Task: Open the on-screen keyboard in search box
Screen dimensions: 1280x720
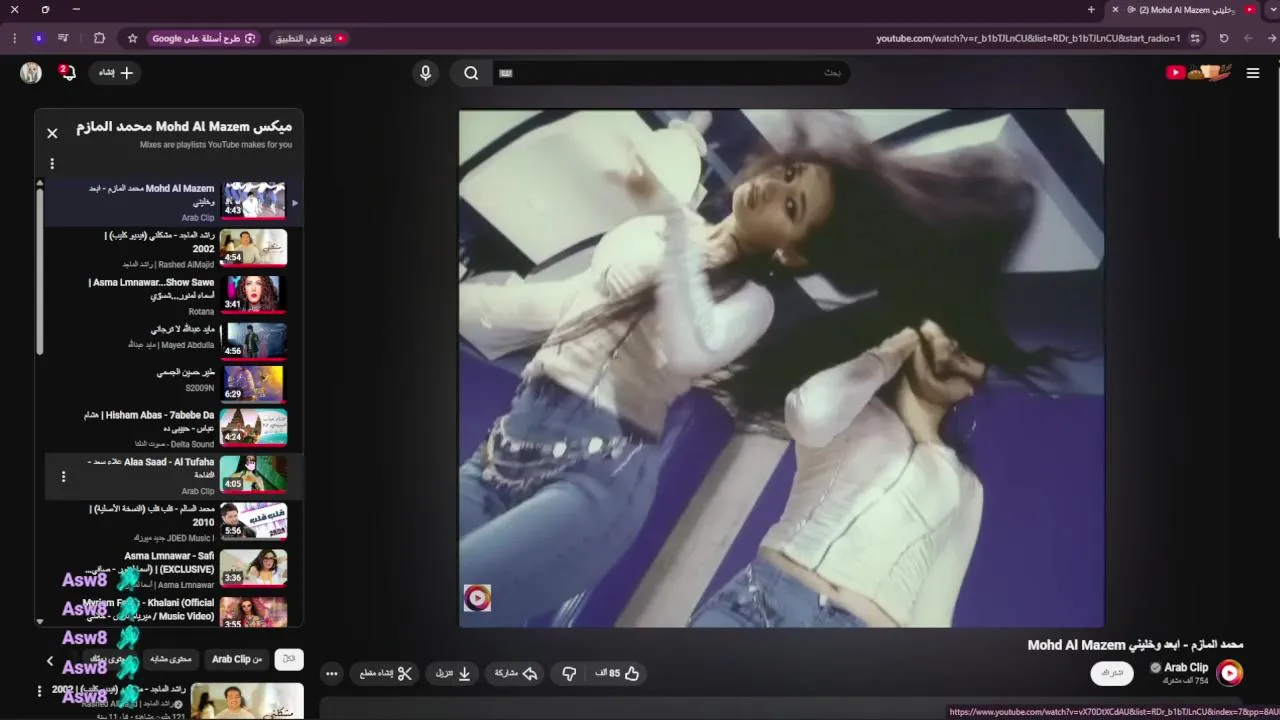Action: pyautogui.click(x=506, y=73)
